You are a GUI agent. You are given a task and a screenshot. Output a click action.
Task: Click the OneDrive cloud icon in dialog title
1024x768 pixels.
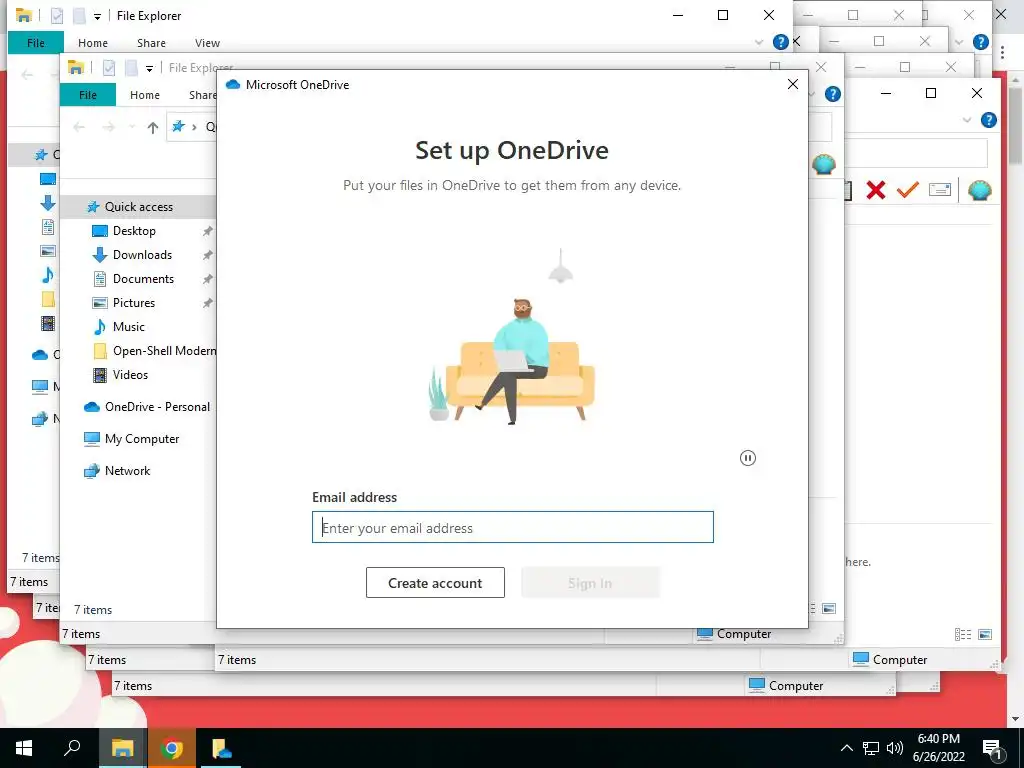pyautogui.click(x=232, y=84)
